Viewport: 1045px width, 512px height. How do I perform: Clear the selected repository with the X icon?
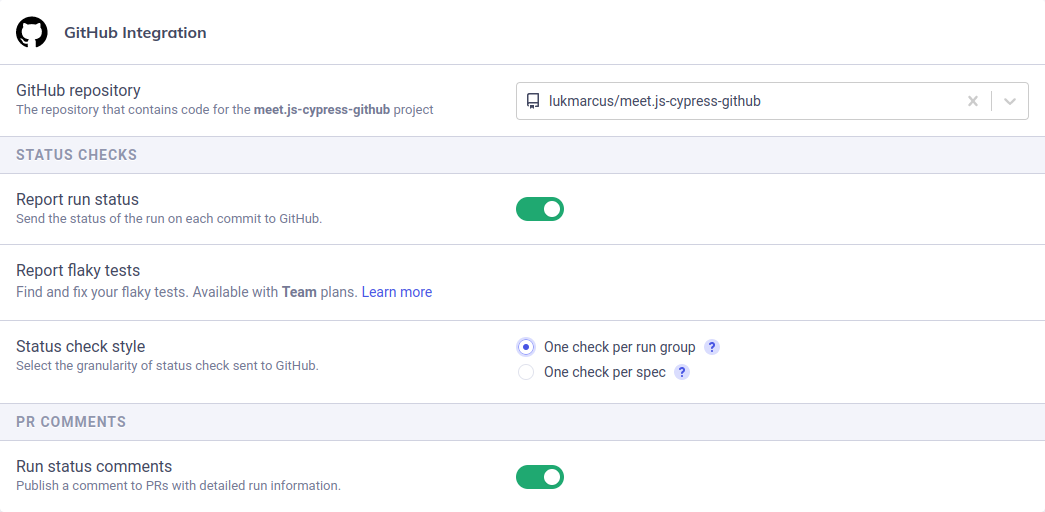pyautogui.click(x=973, y=101)
